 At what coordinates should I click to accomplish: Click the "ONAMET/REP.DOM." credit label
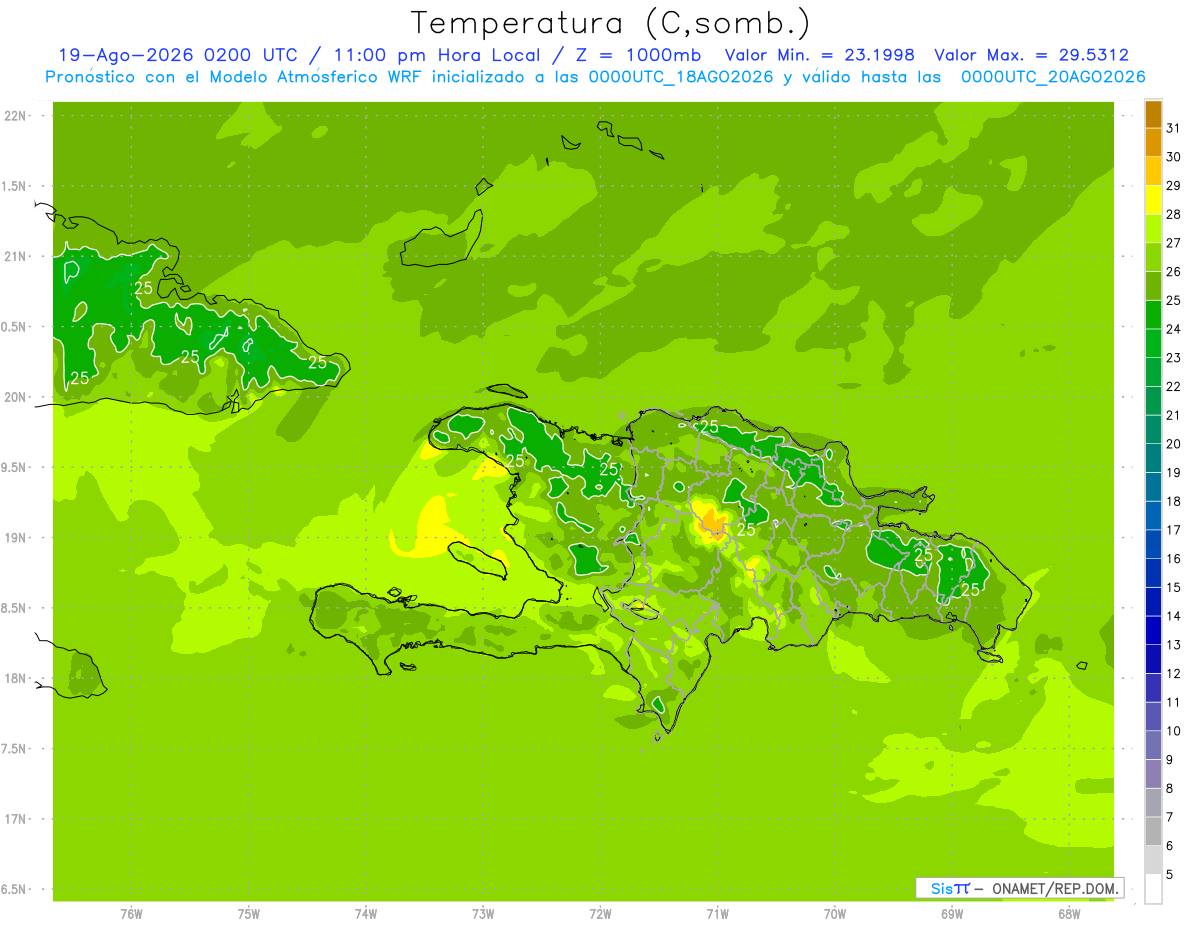click(x=1055, y=888)
